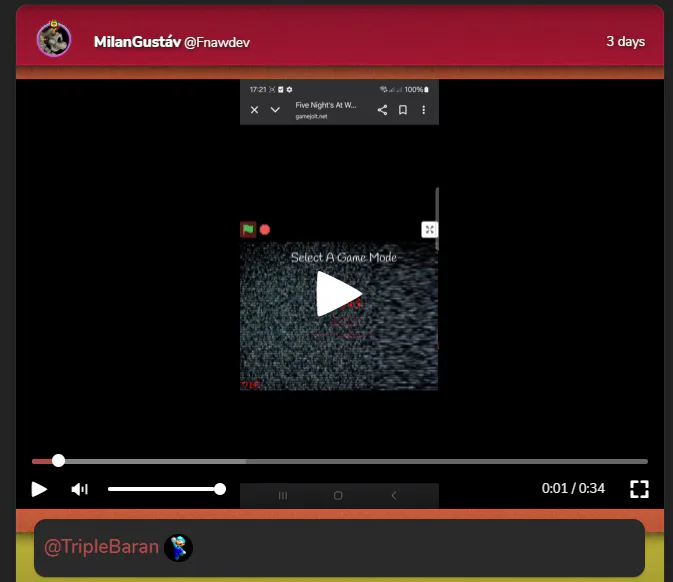Click the X close icon in phone browser
This screenshot has height=582, width=673.
[255, 110]
